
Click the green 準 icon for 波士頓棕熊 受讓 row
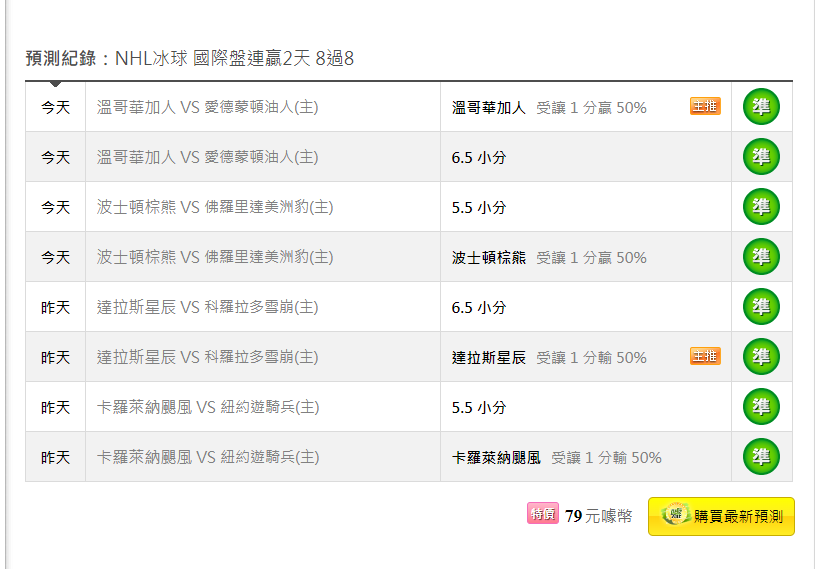tap(761, 257)
